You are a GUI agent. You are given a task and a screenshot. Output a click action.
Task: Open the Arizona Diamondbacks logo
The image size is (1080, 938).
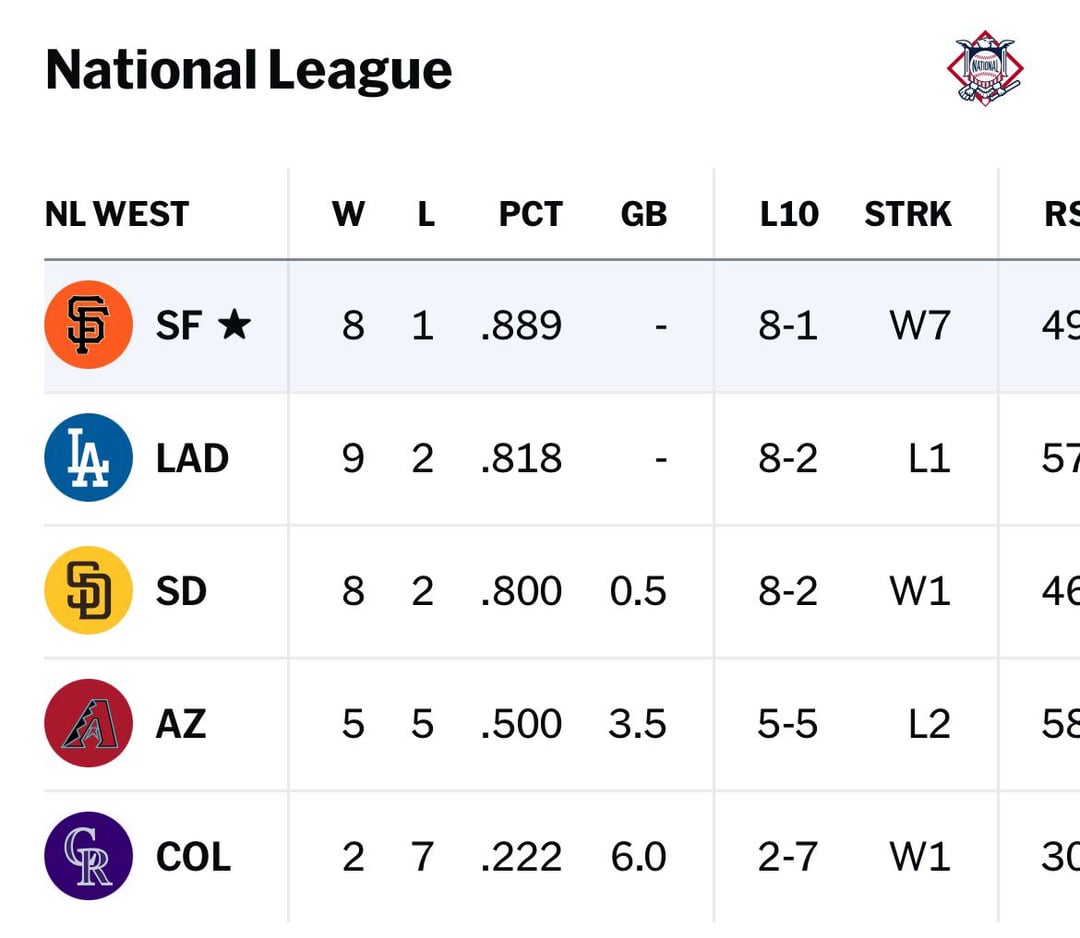pos(88,723)
